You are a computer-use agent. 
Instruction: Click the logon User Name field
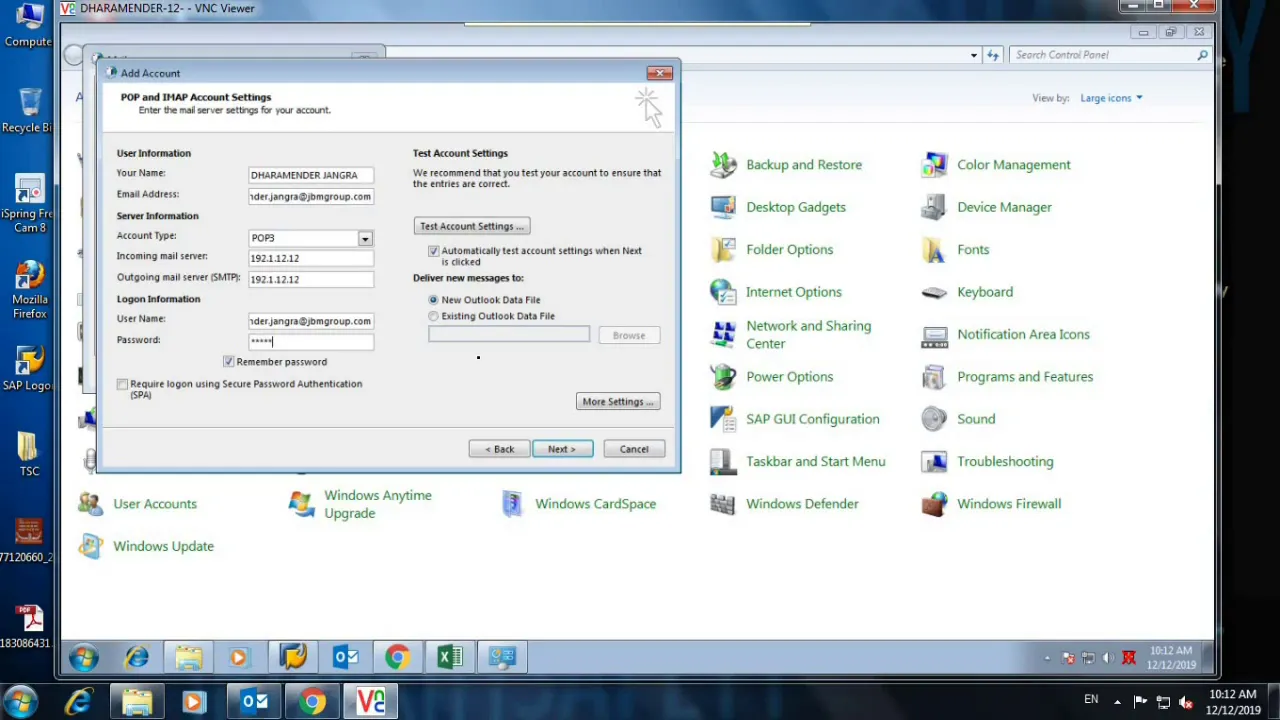(311, 321)
